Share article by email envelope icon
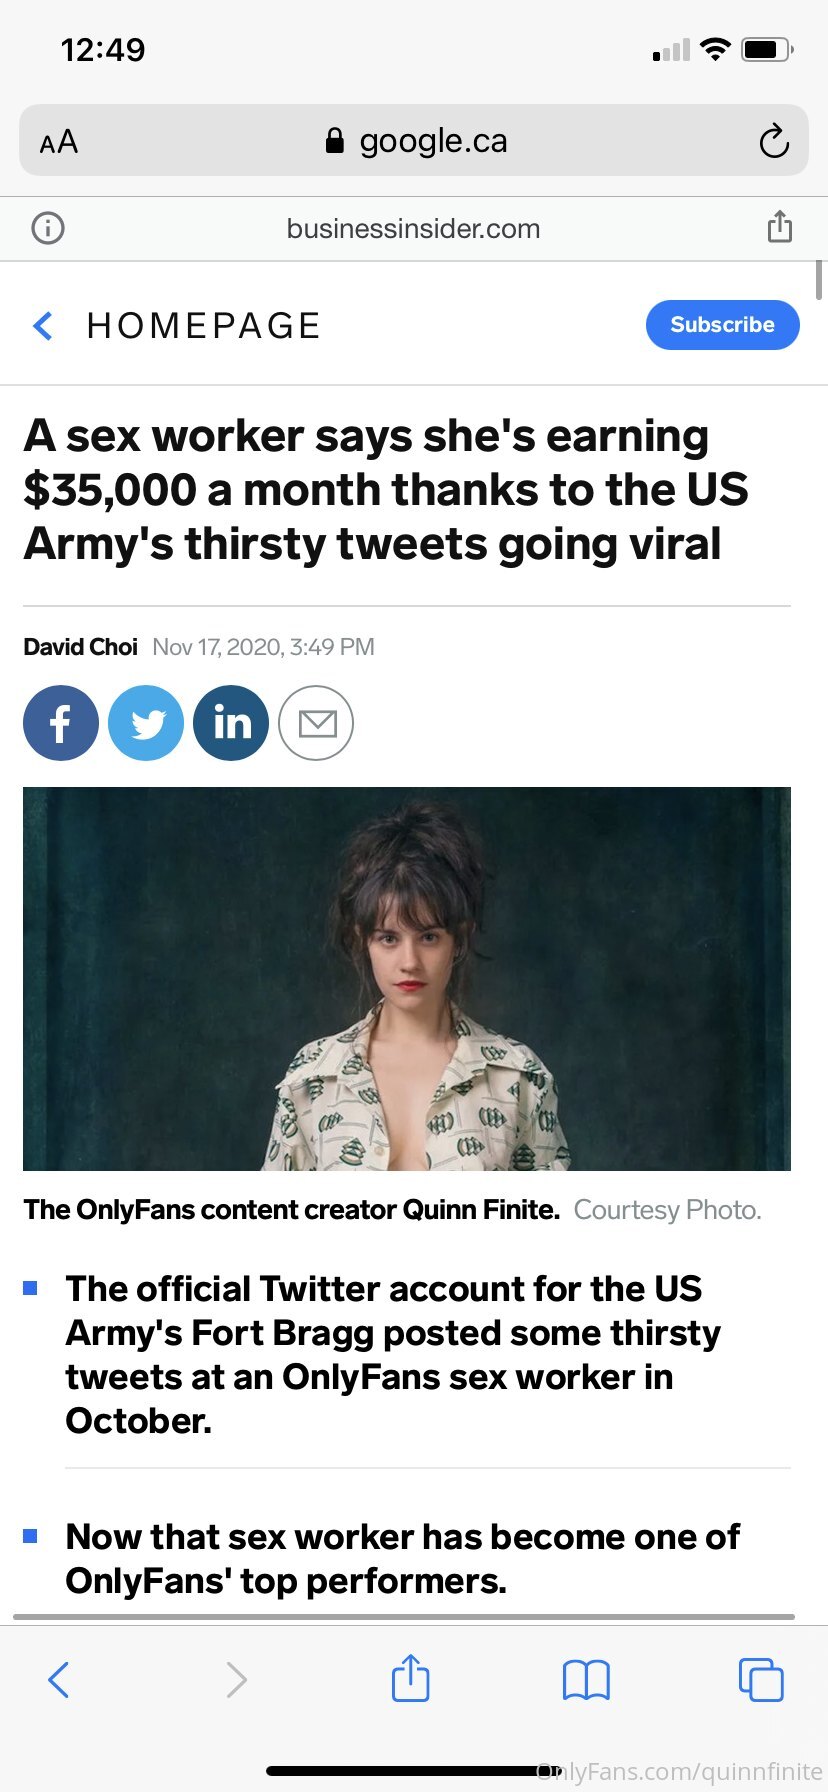Viewport: 828px width, 1792px height. point(316,723)
